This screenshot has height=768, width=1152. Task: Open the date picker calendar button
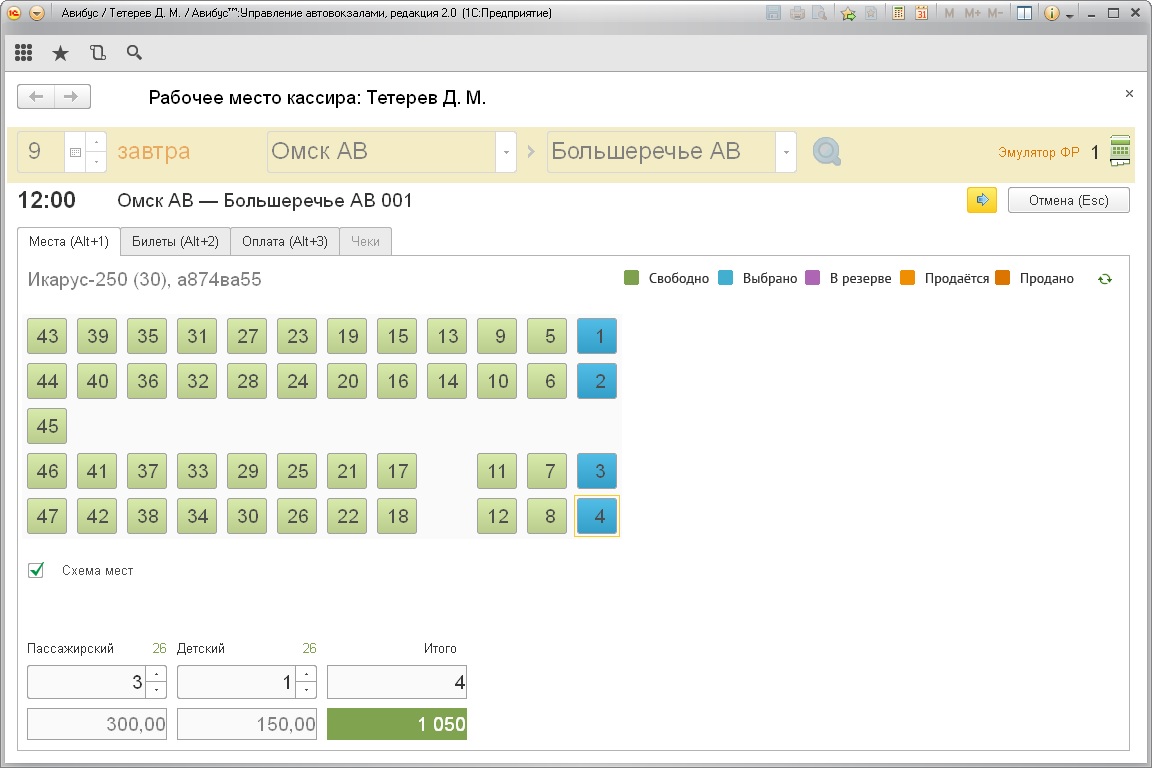point(74,152)
